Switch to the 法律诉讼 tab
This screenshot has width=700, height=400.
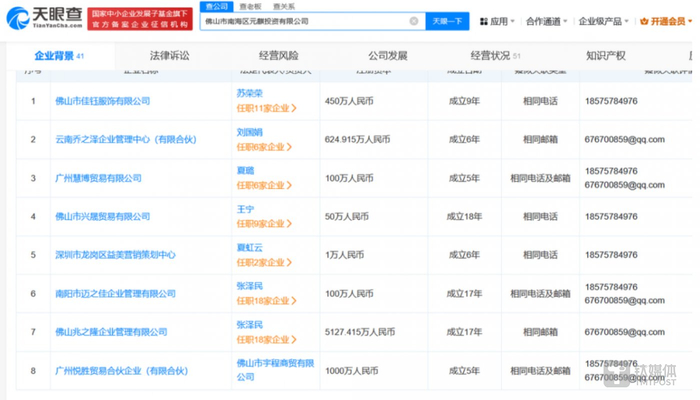click(x=170, y=57)
